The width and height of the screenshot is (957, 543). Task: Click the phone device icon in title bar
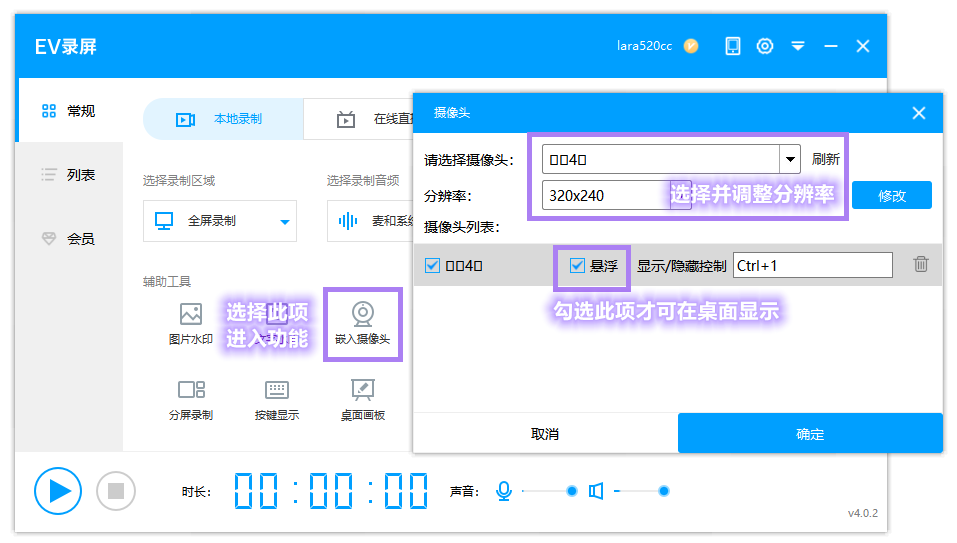point(733,46)
